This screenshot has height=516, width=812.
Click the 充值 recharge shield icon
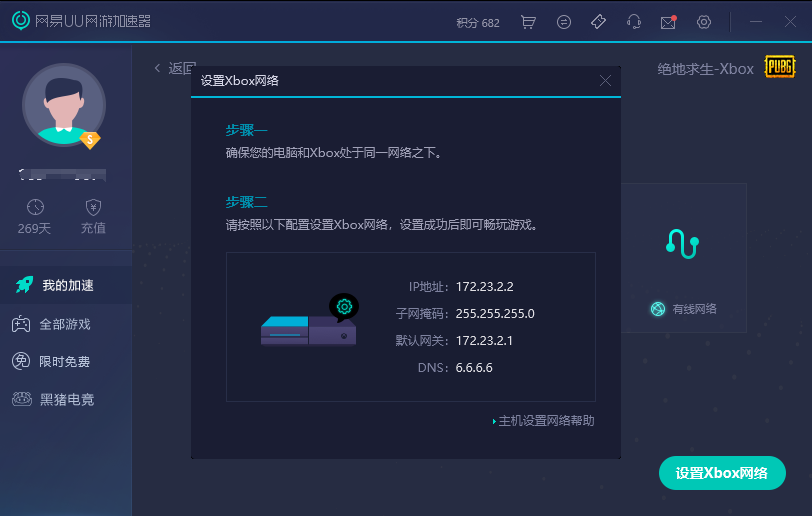point(93,208)
